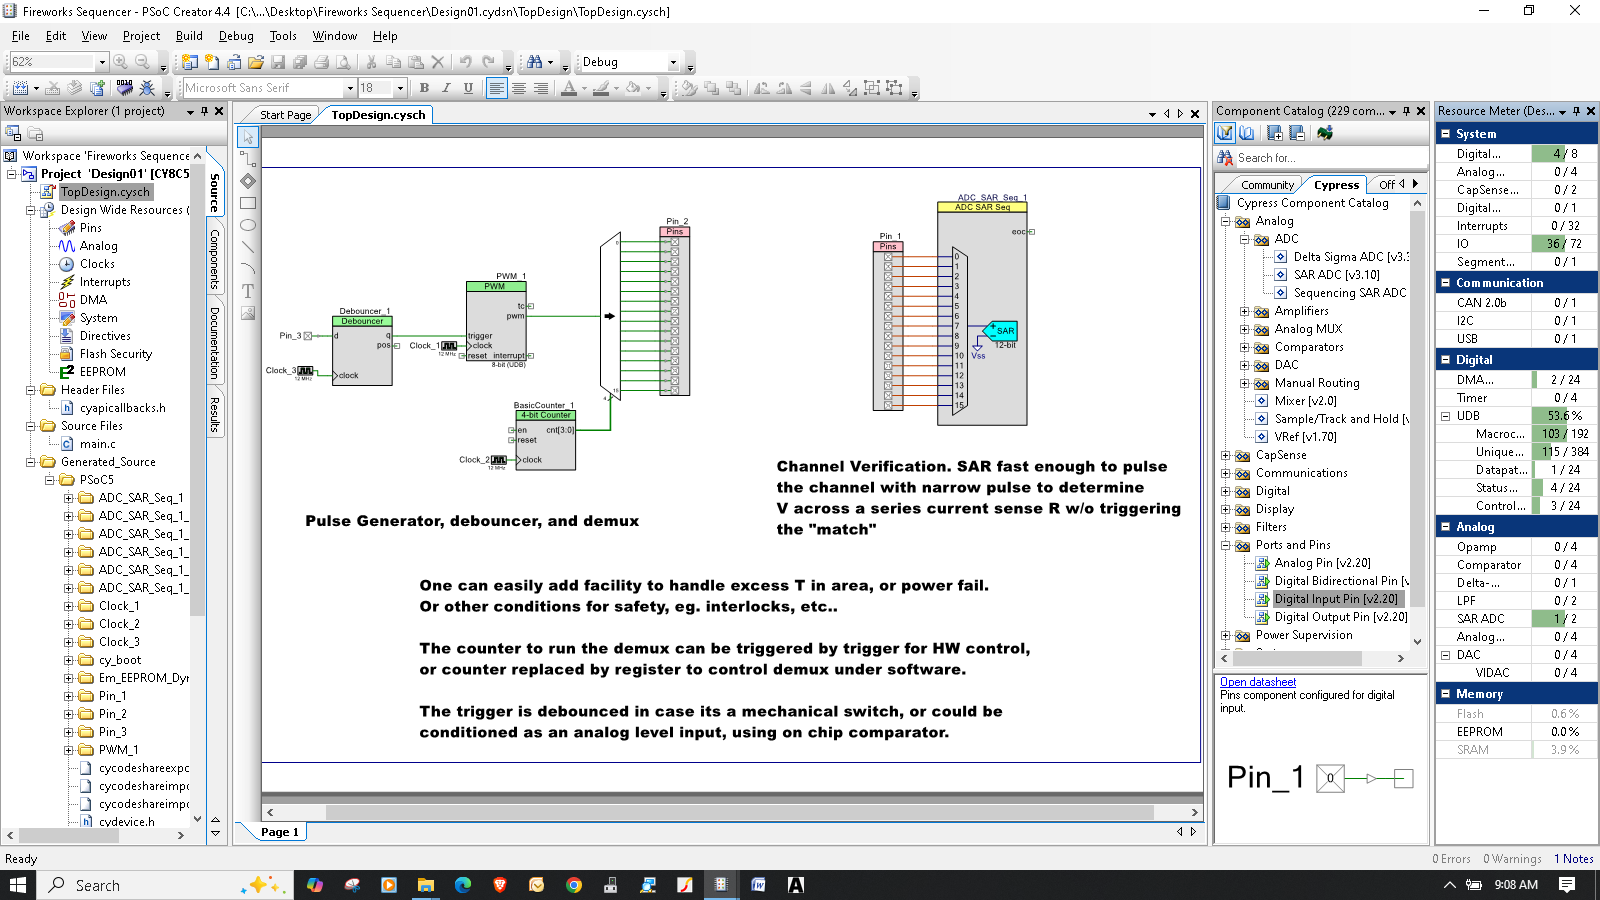
Task: Open the Results vertical side tab
Action: click(x=214, y=415)
